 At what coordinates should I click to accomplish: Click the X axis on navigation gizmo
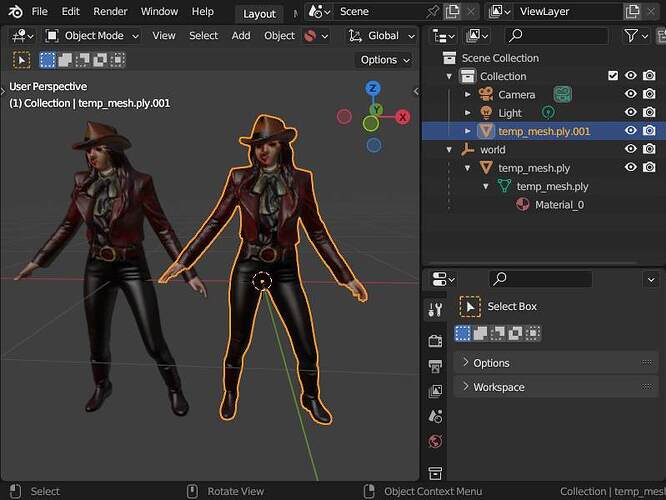(402, 117)
